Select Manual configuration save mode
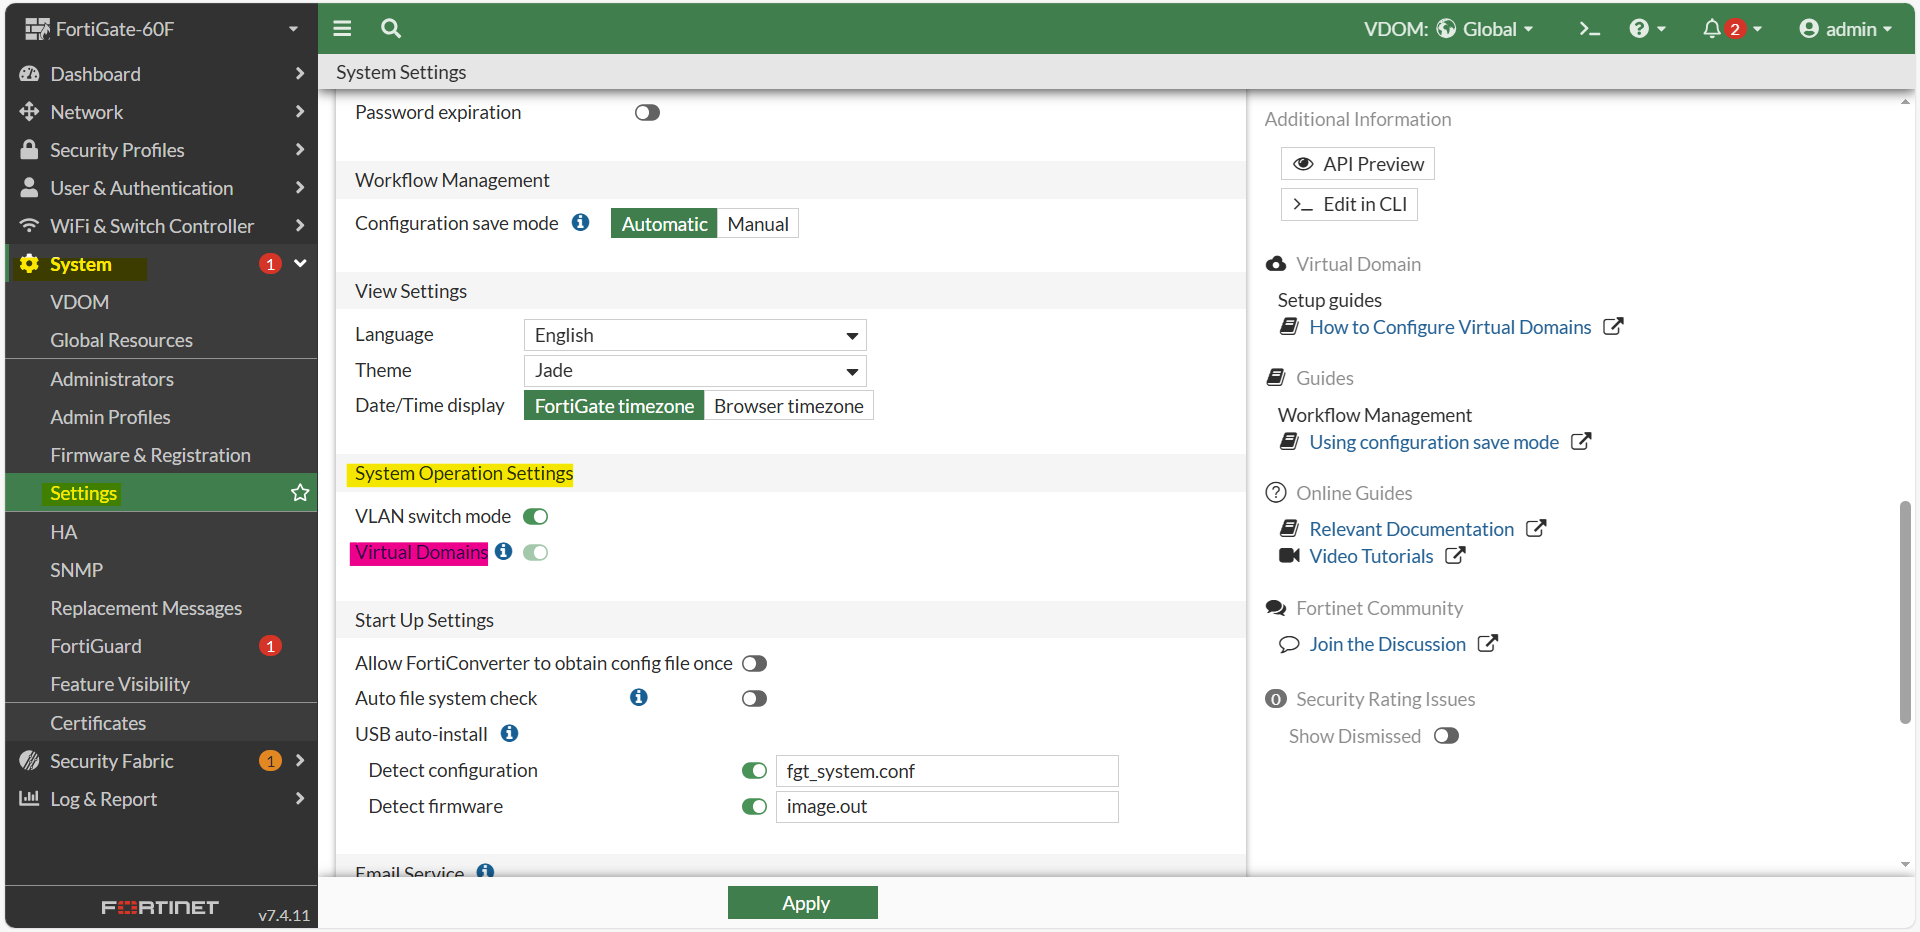Image resolution: width=1920 pixels, height=932 pixels. click(x=758, y=224)
